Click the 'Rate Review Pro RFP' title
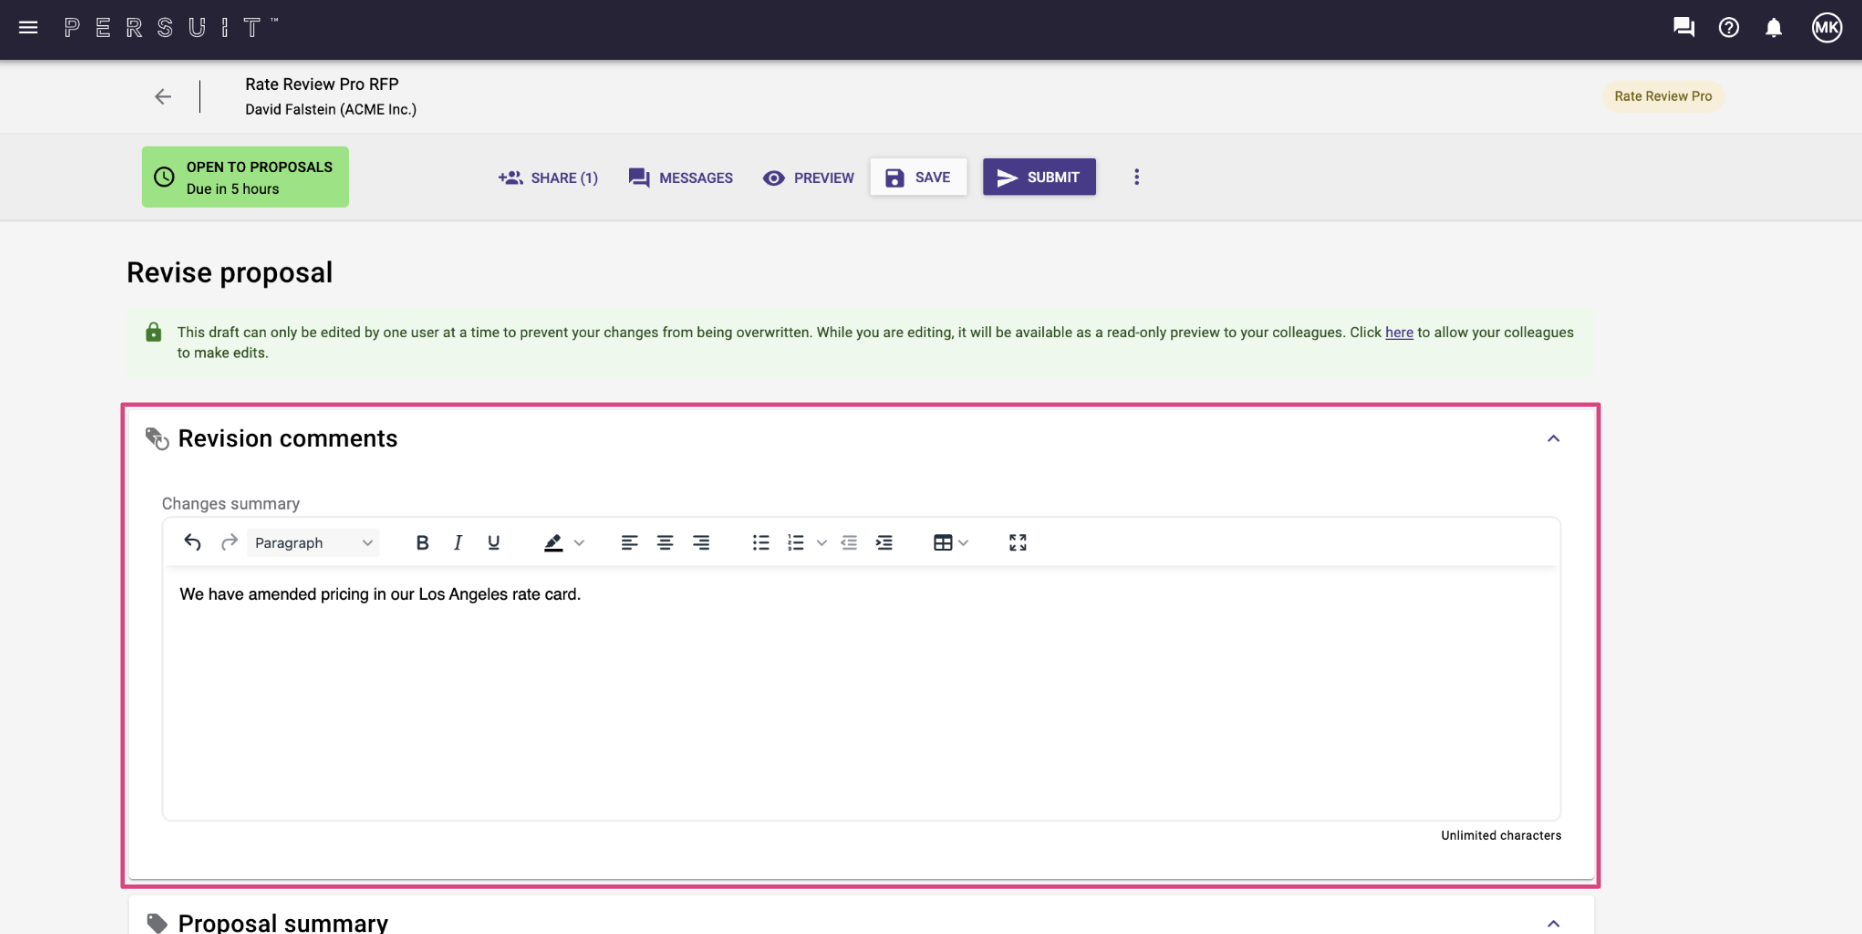 (322, 84)
